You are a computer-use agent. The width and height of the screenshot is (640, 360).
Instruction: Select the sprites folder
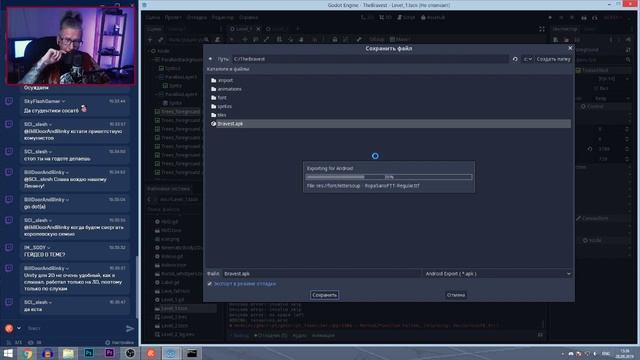pyautogui.click(x=221, y=106)
